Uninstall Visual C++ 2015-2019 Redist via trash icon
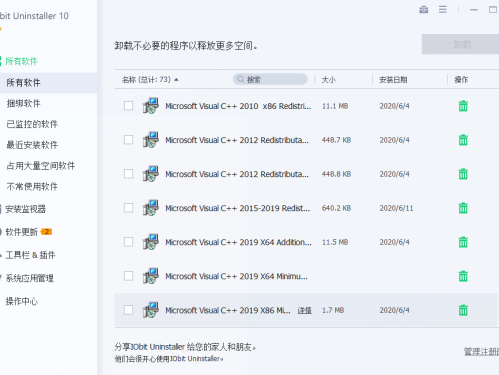This screenshot has width=499, height=375. coord(463,208)
